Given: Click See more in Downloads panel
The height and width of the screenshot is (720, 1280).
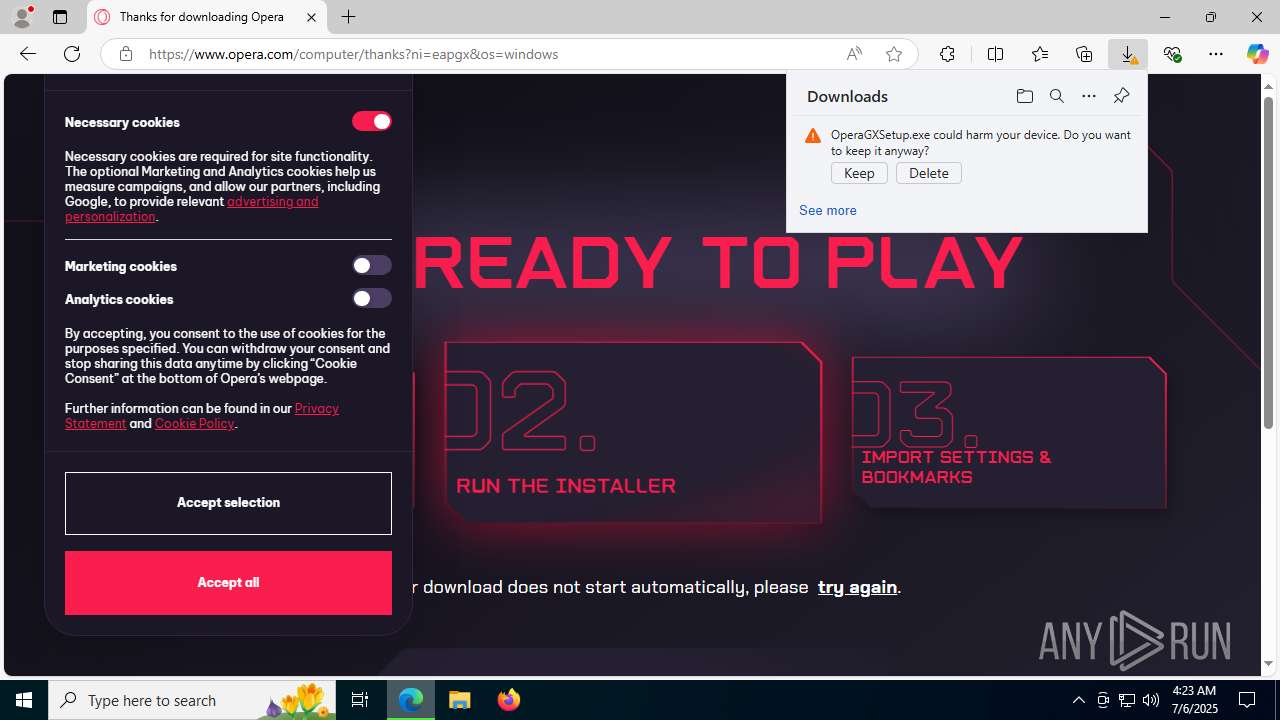Looking at the screenshot, I should (x=828, y=210).
